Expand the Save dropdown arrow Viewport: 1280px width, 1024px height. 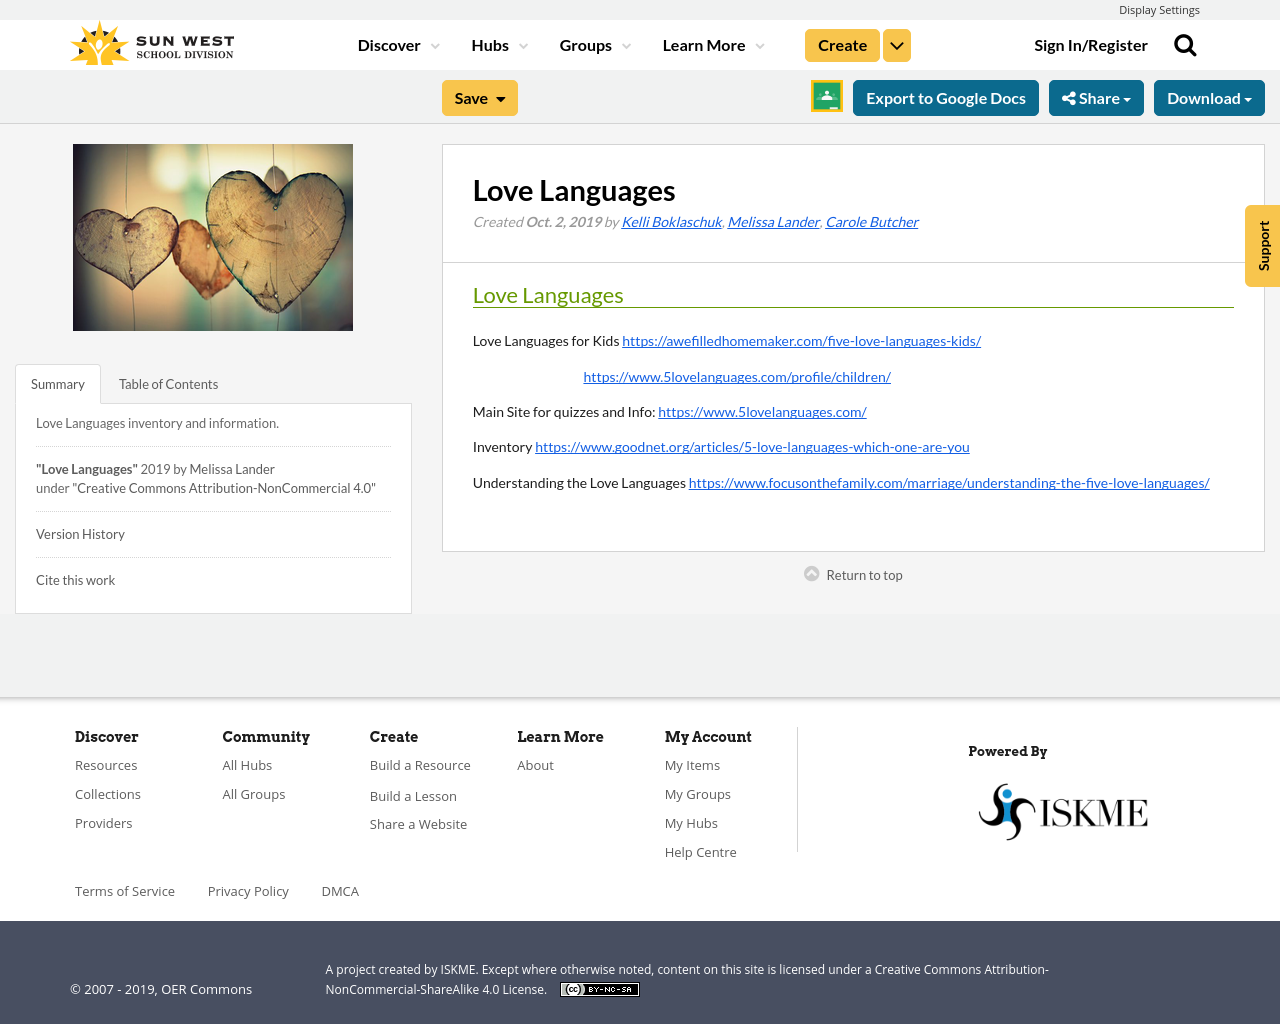point(500,97)
